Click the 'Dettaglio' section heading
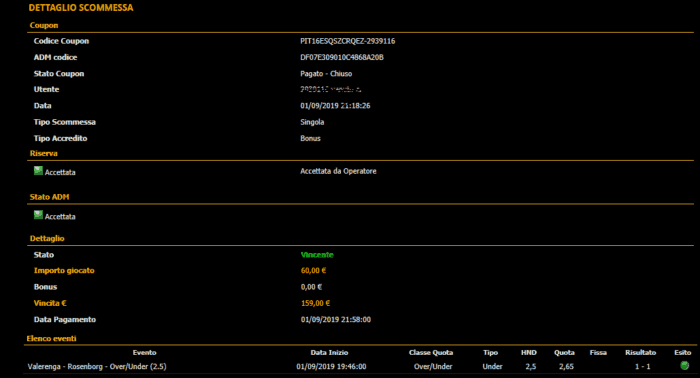Image resolution: width=700 pixels, height=378 pixels. tap(47, 238)
